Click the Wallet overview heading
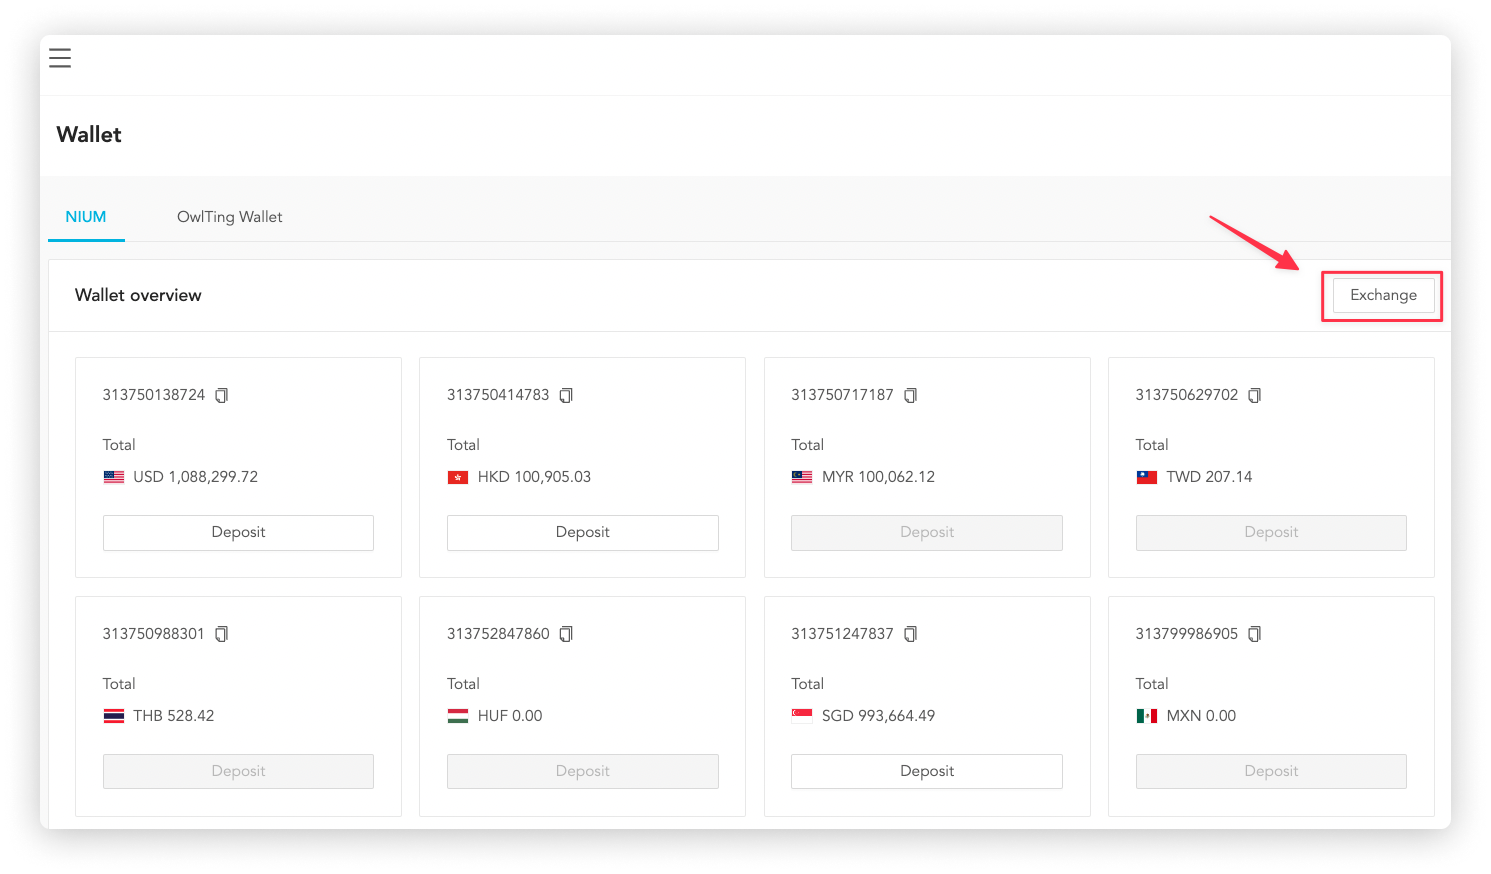This screenshot has width=1491, height=874. 138,295
